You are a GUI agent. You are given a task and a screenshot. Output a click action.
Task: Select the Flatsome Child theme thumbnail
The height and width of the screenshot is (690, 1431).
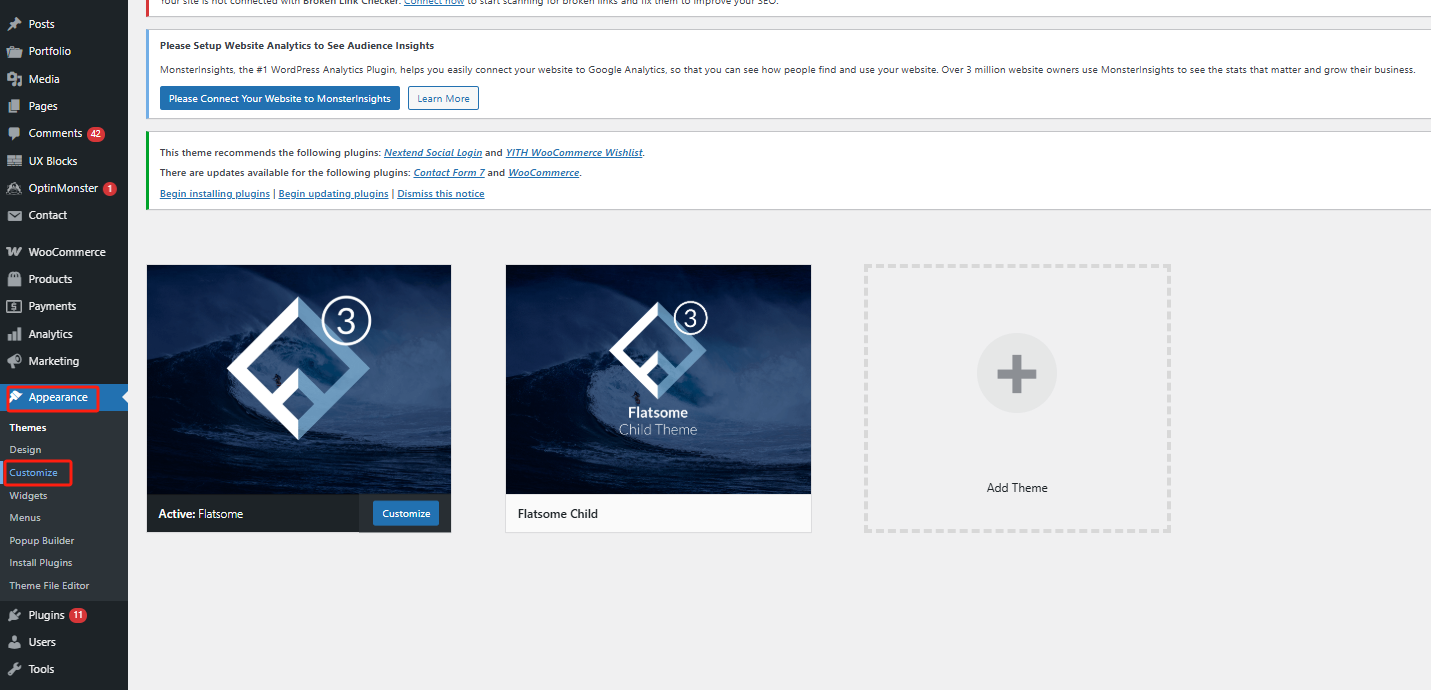click(658, 379)
